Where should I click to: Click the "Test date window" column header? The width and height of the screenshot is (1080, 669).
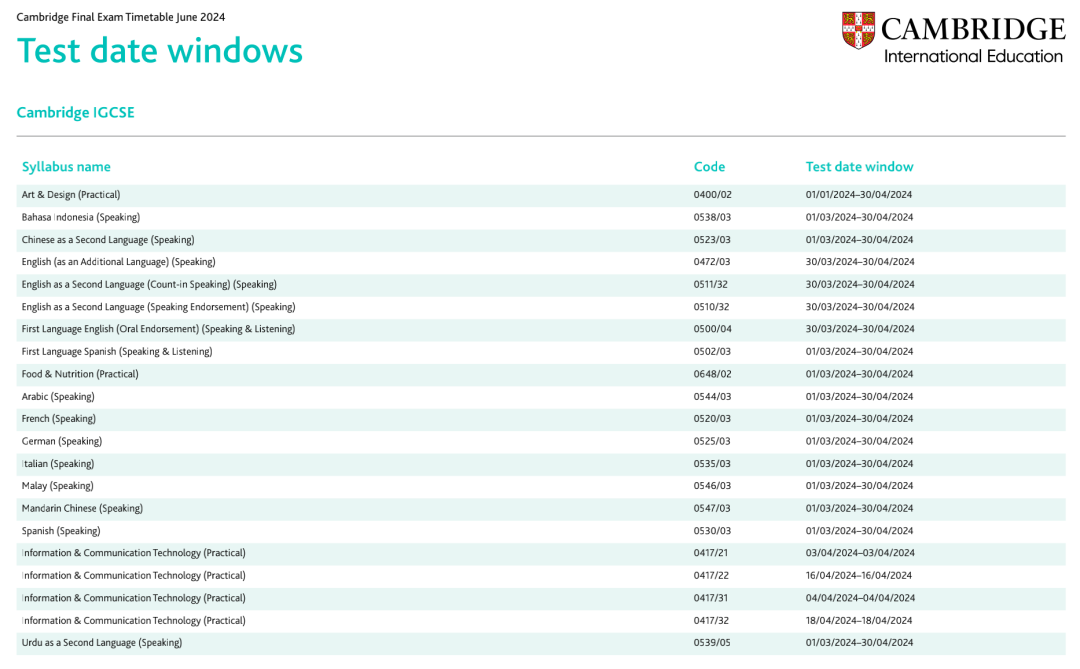pos(859,167)
